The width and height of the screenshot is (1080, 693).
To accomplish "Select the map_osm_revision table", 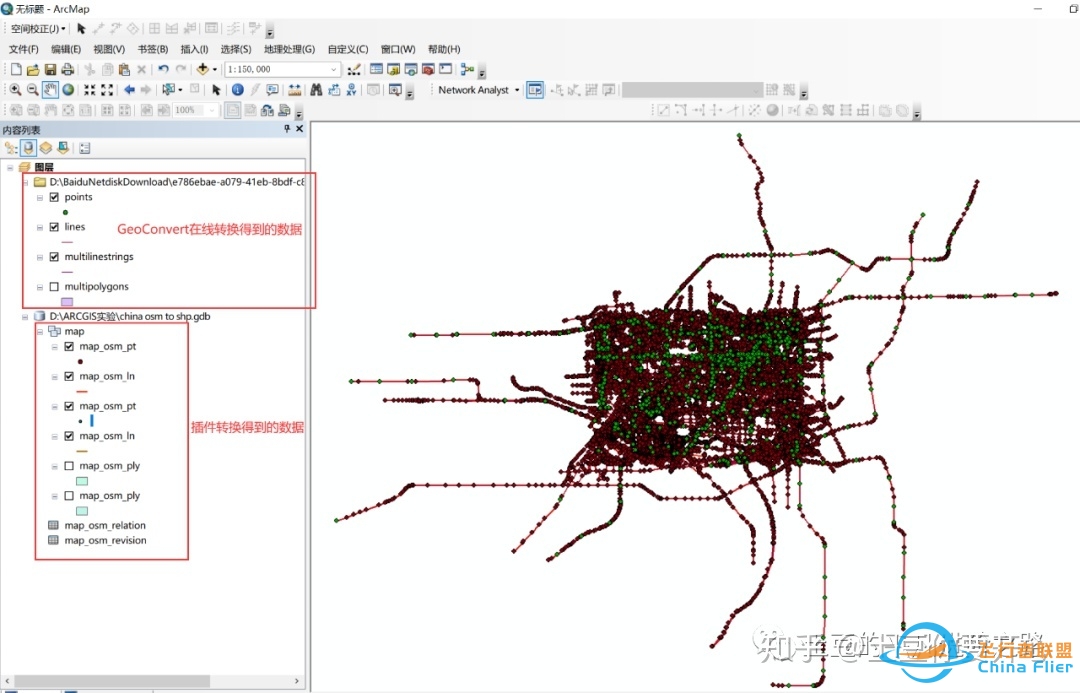I will pos(105,540).
